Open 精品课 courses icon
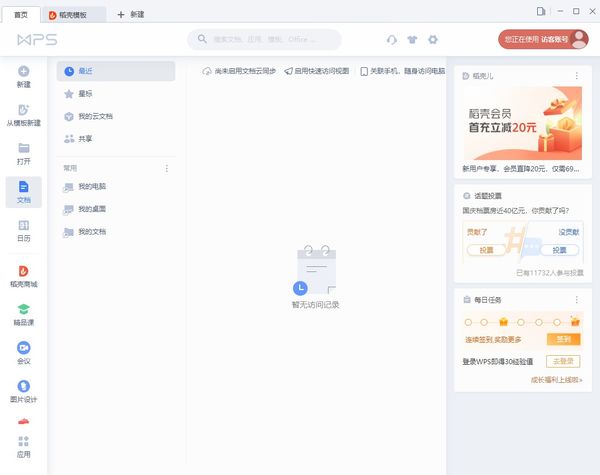The width and height of the screenshot is (600, 475). pyautogui.click(x=24, y=309)
